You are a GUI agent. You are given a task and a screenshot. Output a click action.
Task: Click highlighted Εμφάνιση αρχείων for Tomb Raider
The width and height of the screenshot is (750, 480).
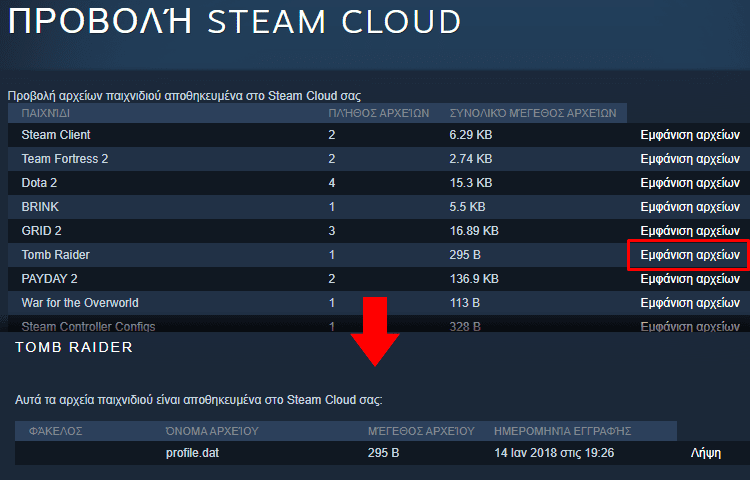(x=690, y=255)
